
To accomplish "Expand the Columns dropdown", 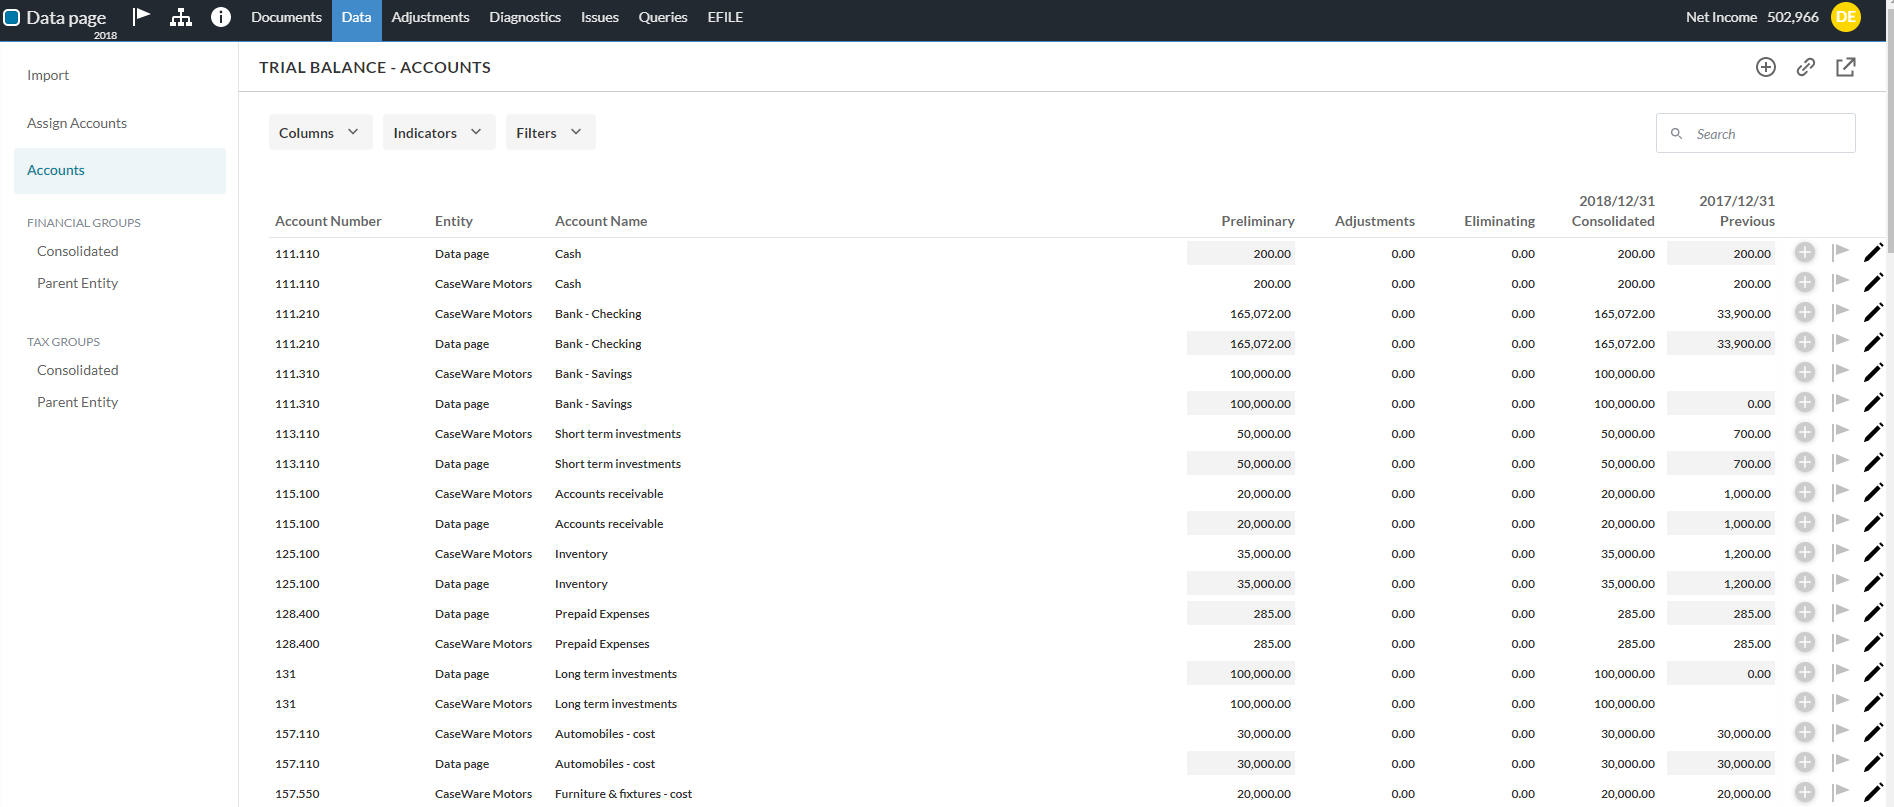I will click(x=320, y=132).
